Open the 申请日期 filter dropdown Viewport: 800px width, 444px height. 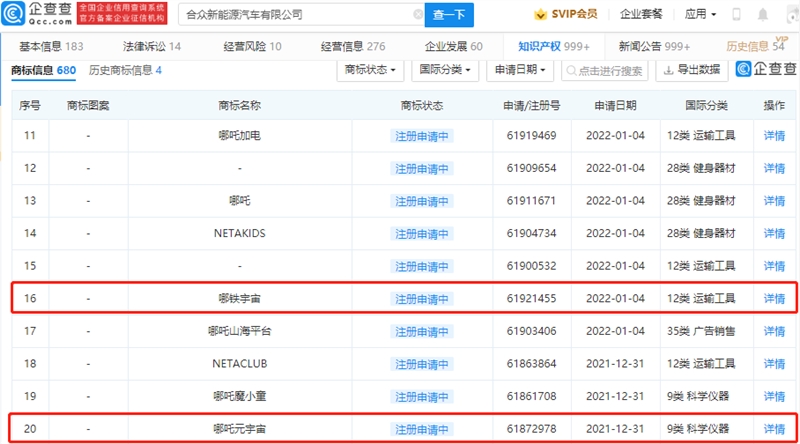[x=520, y=70]
